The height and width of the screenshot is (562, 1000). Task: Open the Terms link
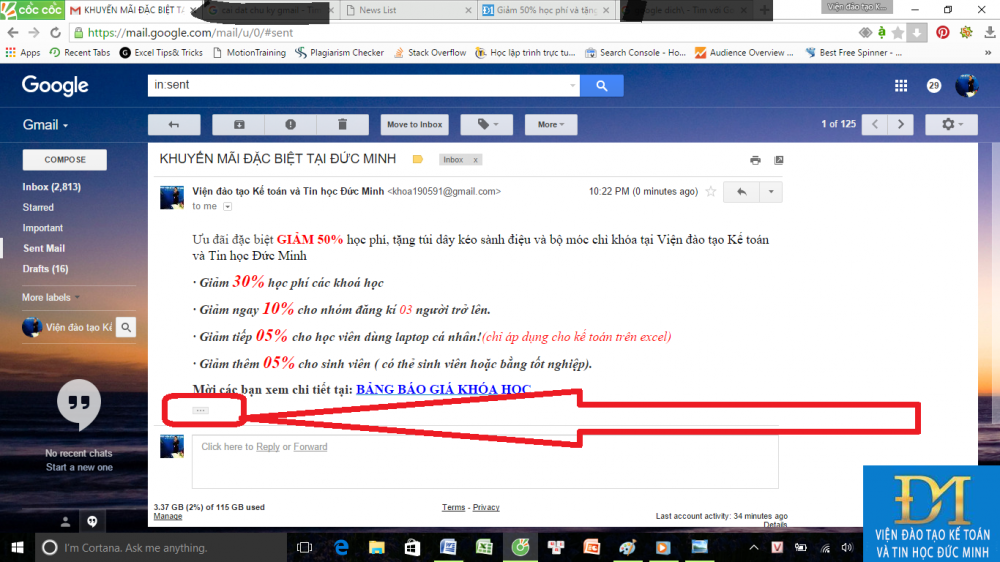[453, 507]
